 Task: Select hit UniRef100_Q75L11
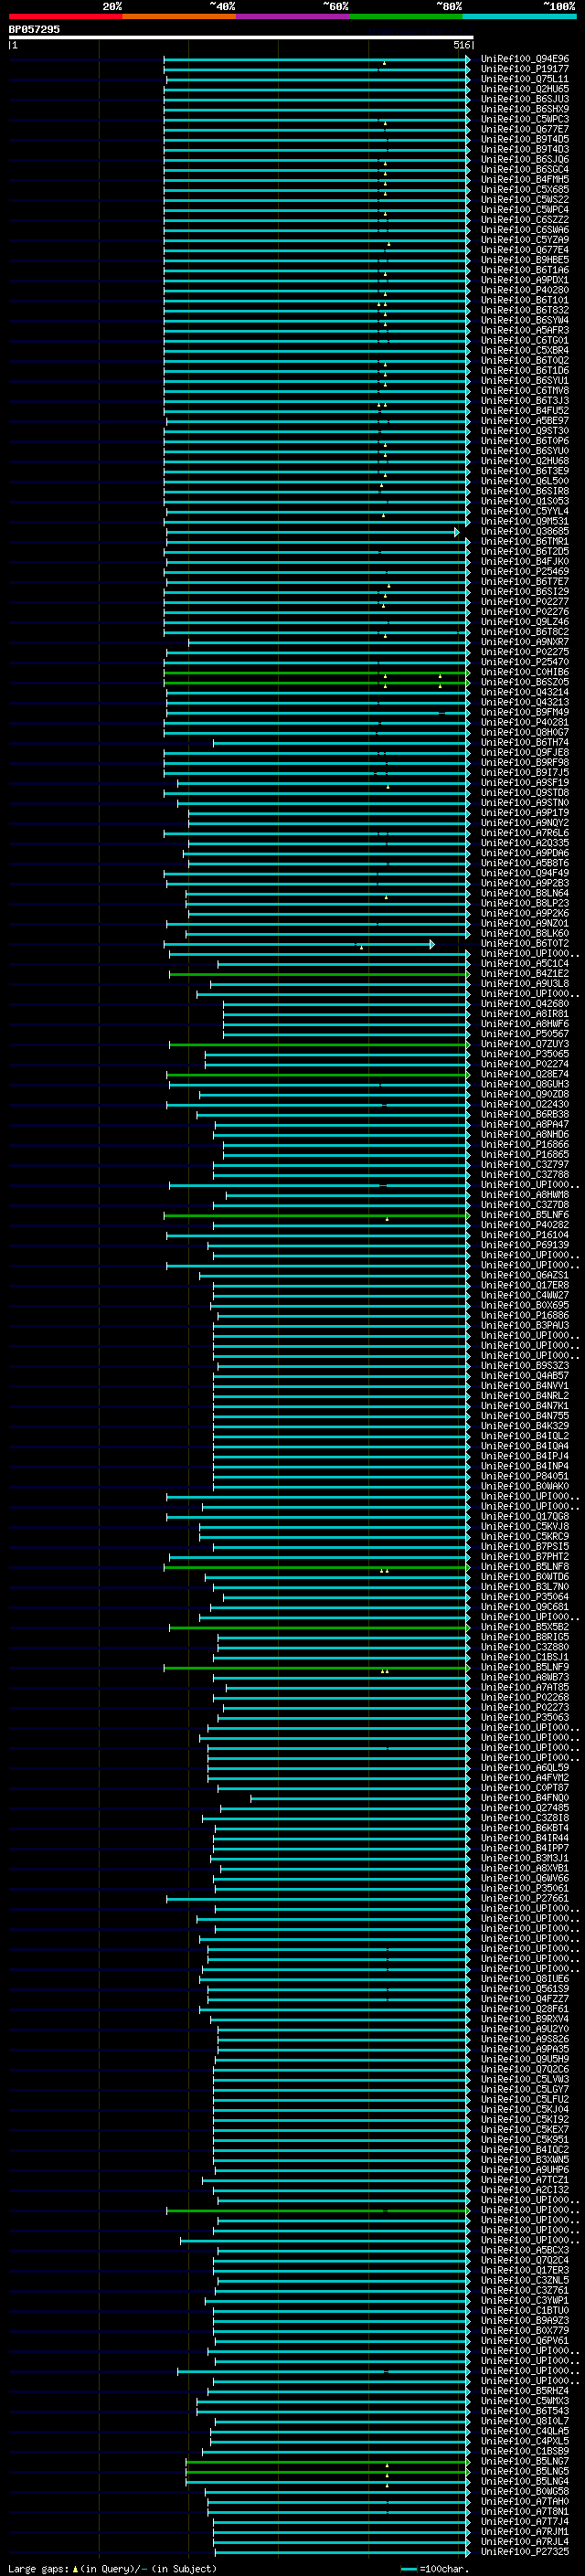point(525,79)
